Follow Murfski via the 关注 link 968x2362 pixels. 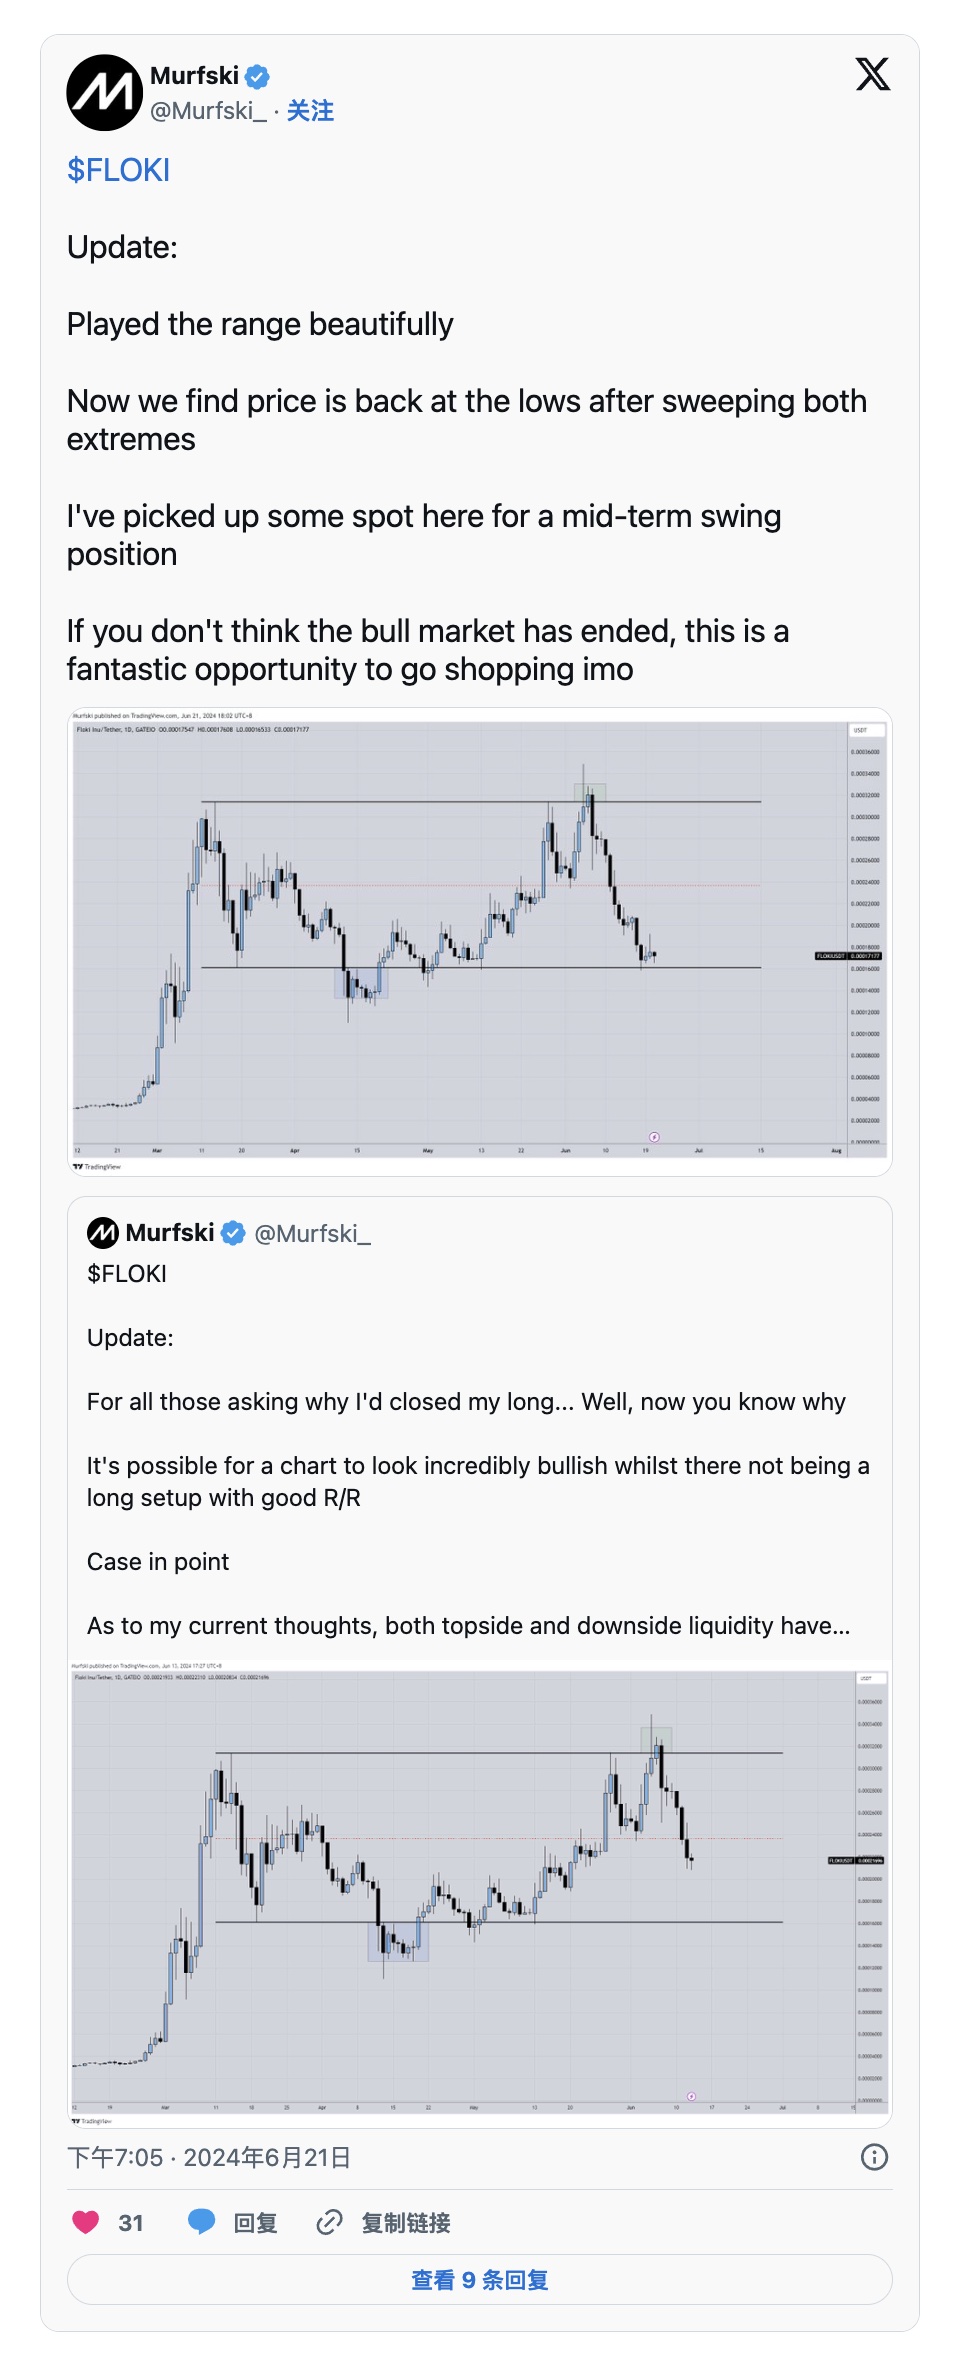pos(310,111)
